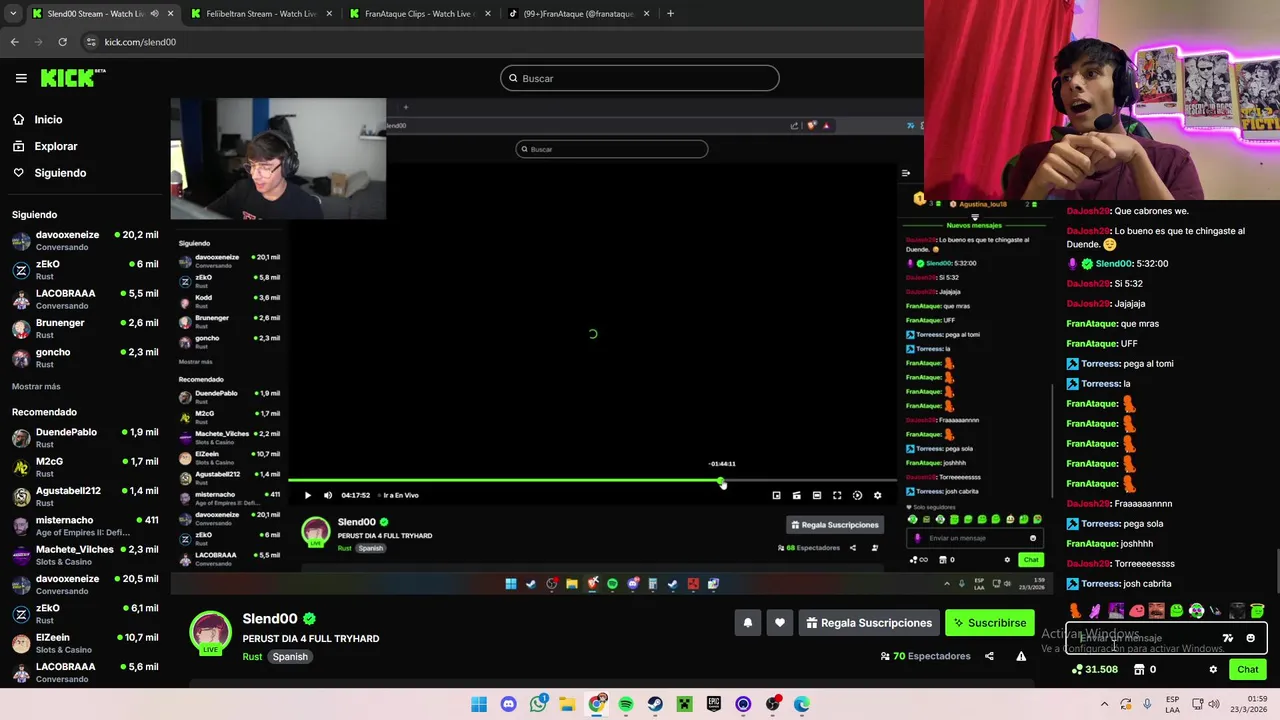
Task: Click Ir a En Vivo in player
Action: click(x=400, y=495)
